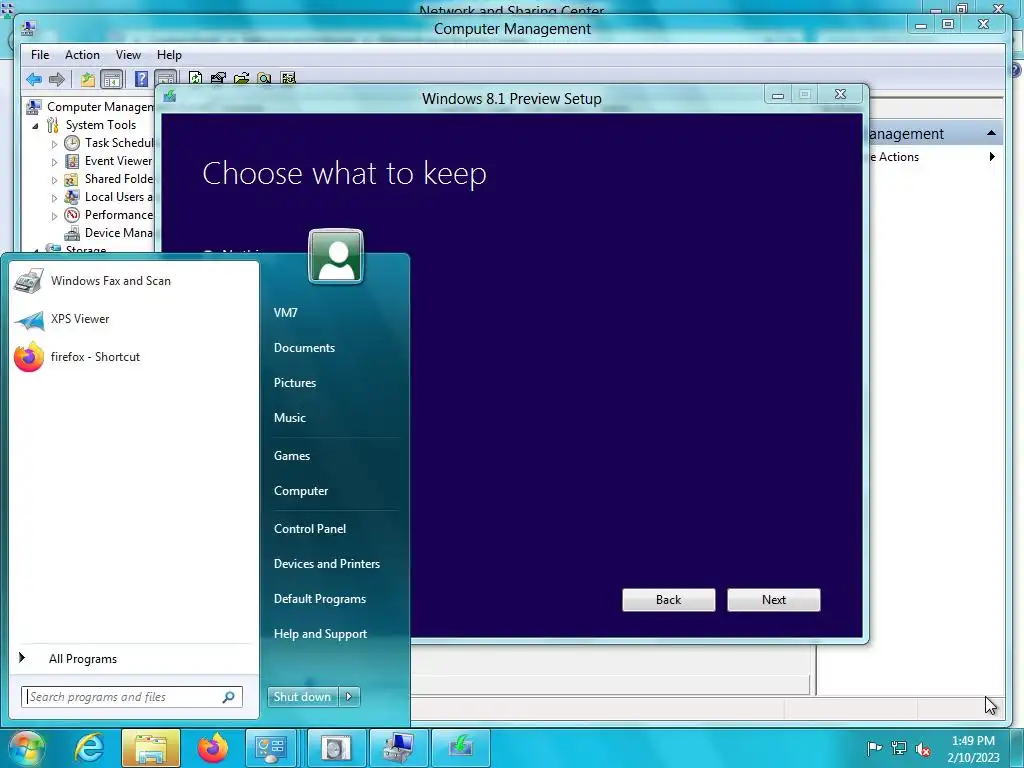Open the Help menu
The image size is (1024, 768).
click(169, 55)
